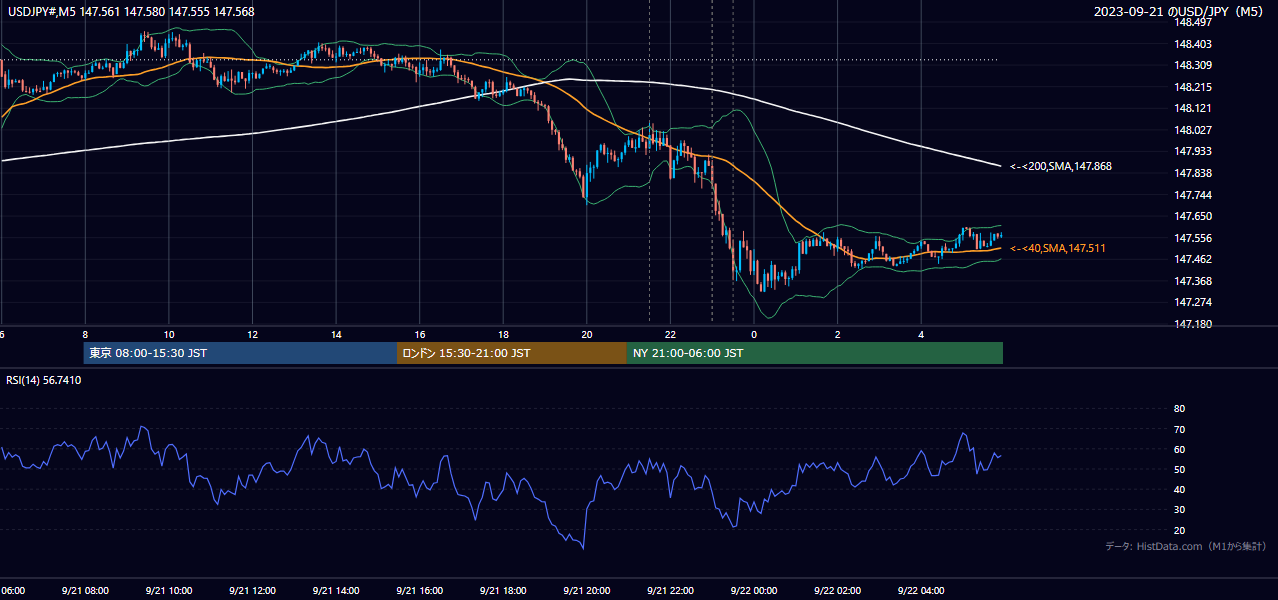The image size is (1278, 600).
Task: Click hour label 10 under the price chart
Action: (169, 334)
